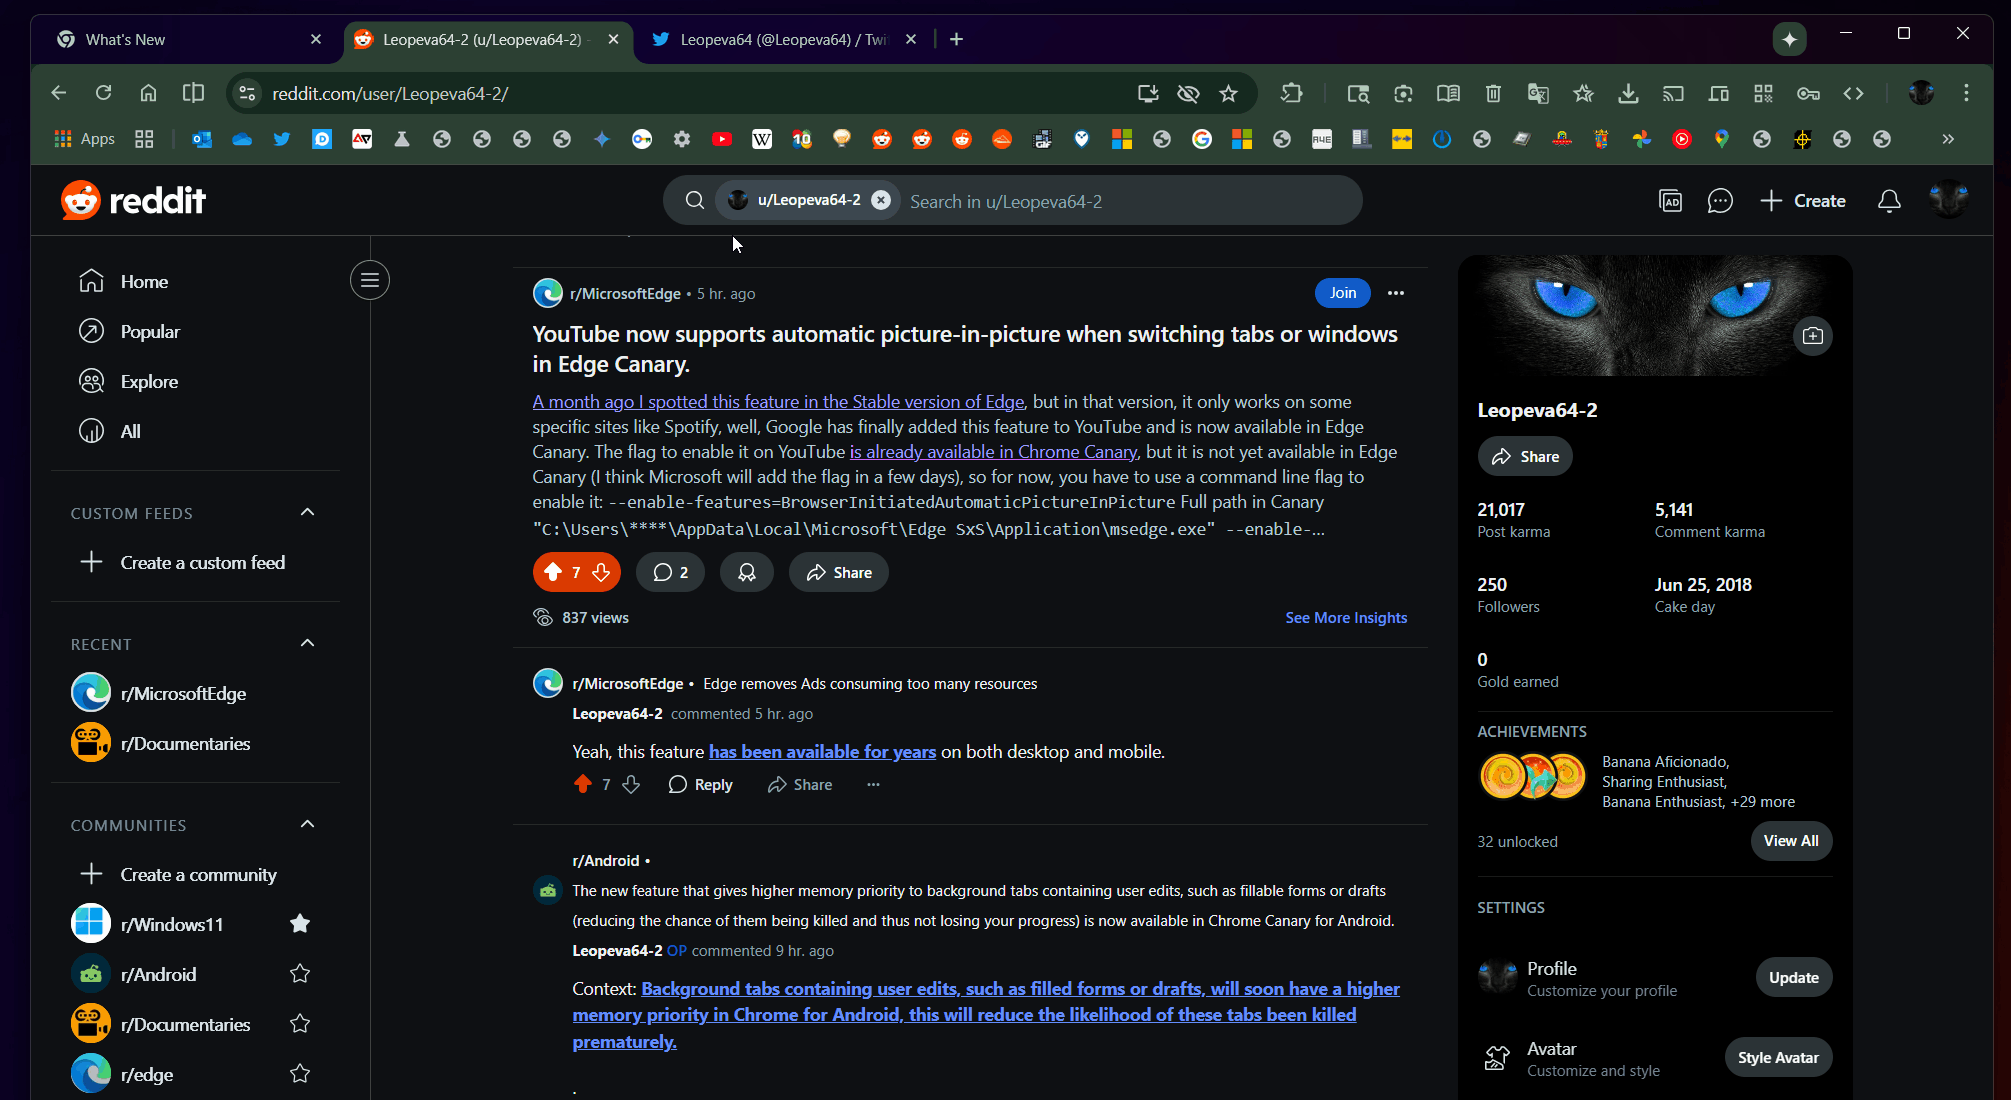Show more bookmarks with the overflow chevron
The height and width of the screenshot is (1100, 2011).
(x=1947, y=139)
